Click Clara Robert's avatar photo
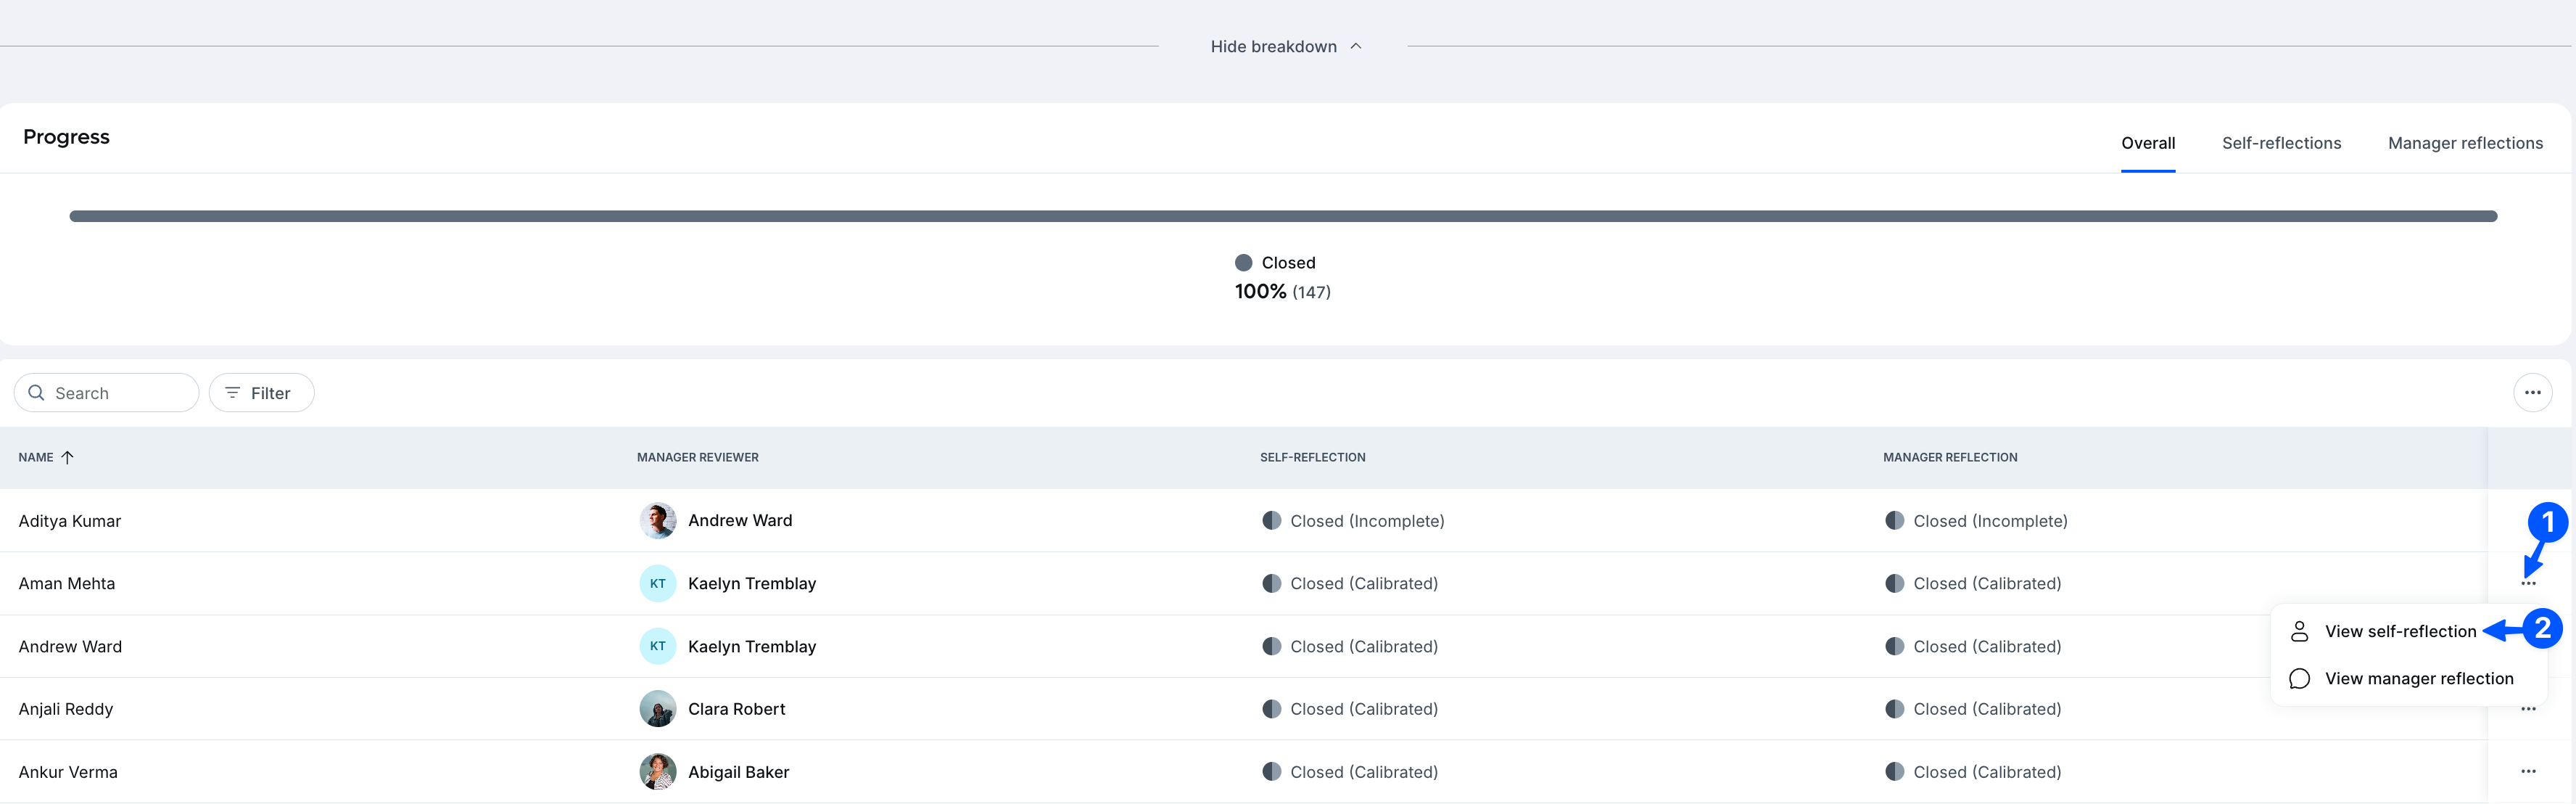The height and width of the screenshot is (804, 2576). click(x=658, y=709)
